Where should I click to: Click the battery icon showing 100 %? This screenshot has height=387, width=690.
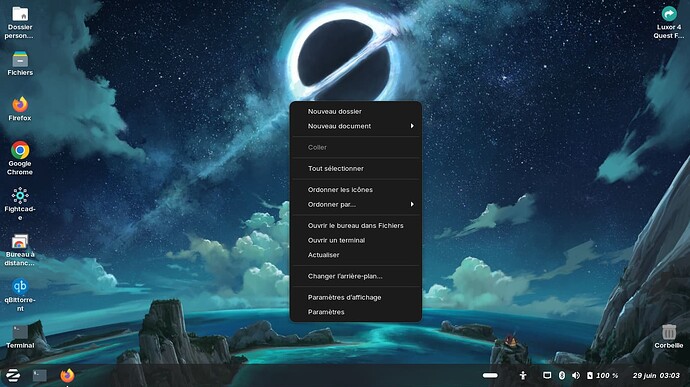click(602, 376)
